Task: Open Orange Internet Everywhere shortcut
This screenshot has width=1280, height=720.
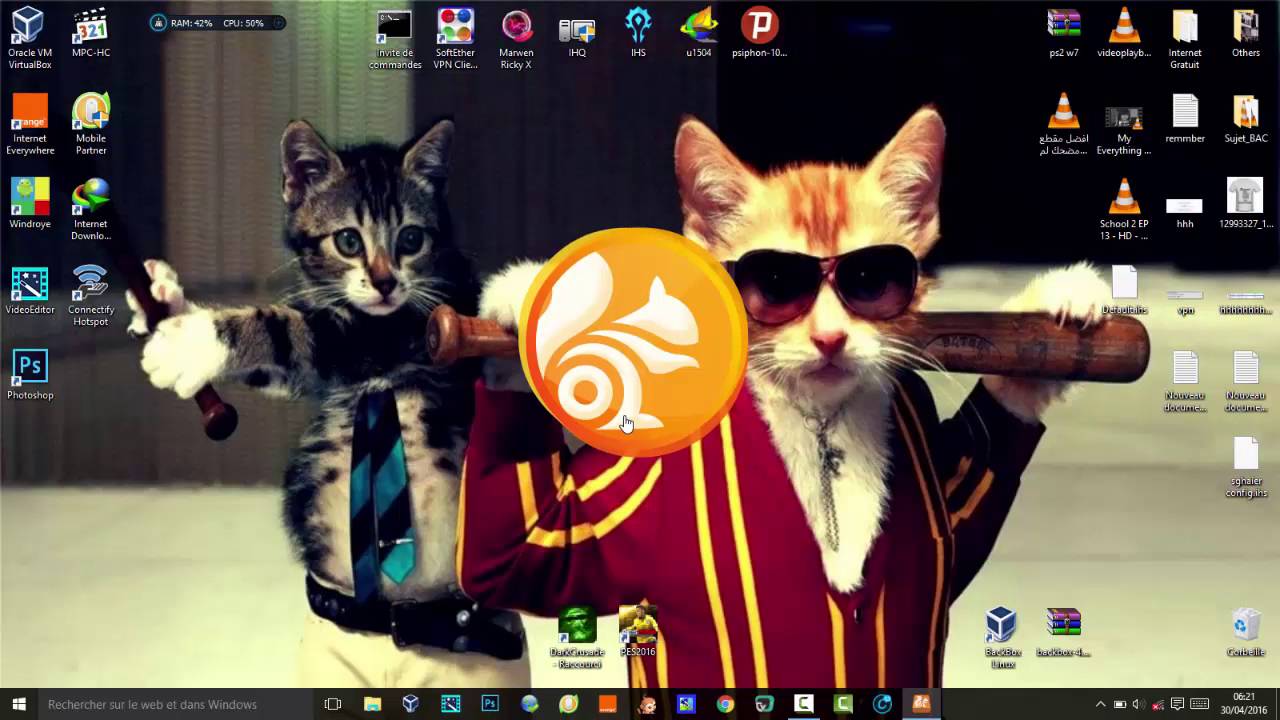Action: click(30, 124)
